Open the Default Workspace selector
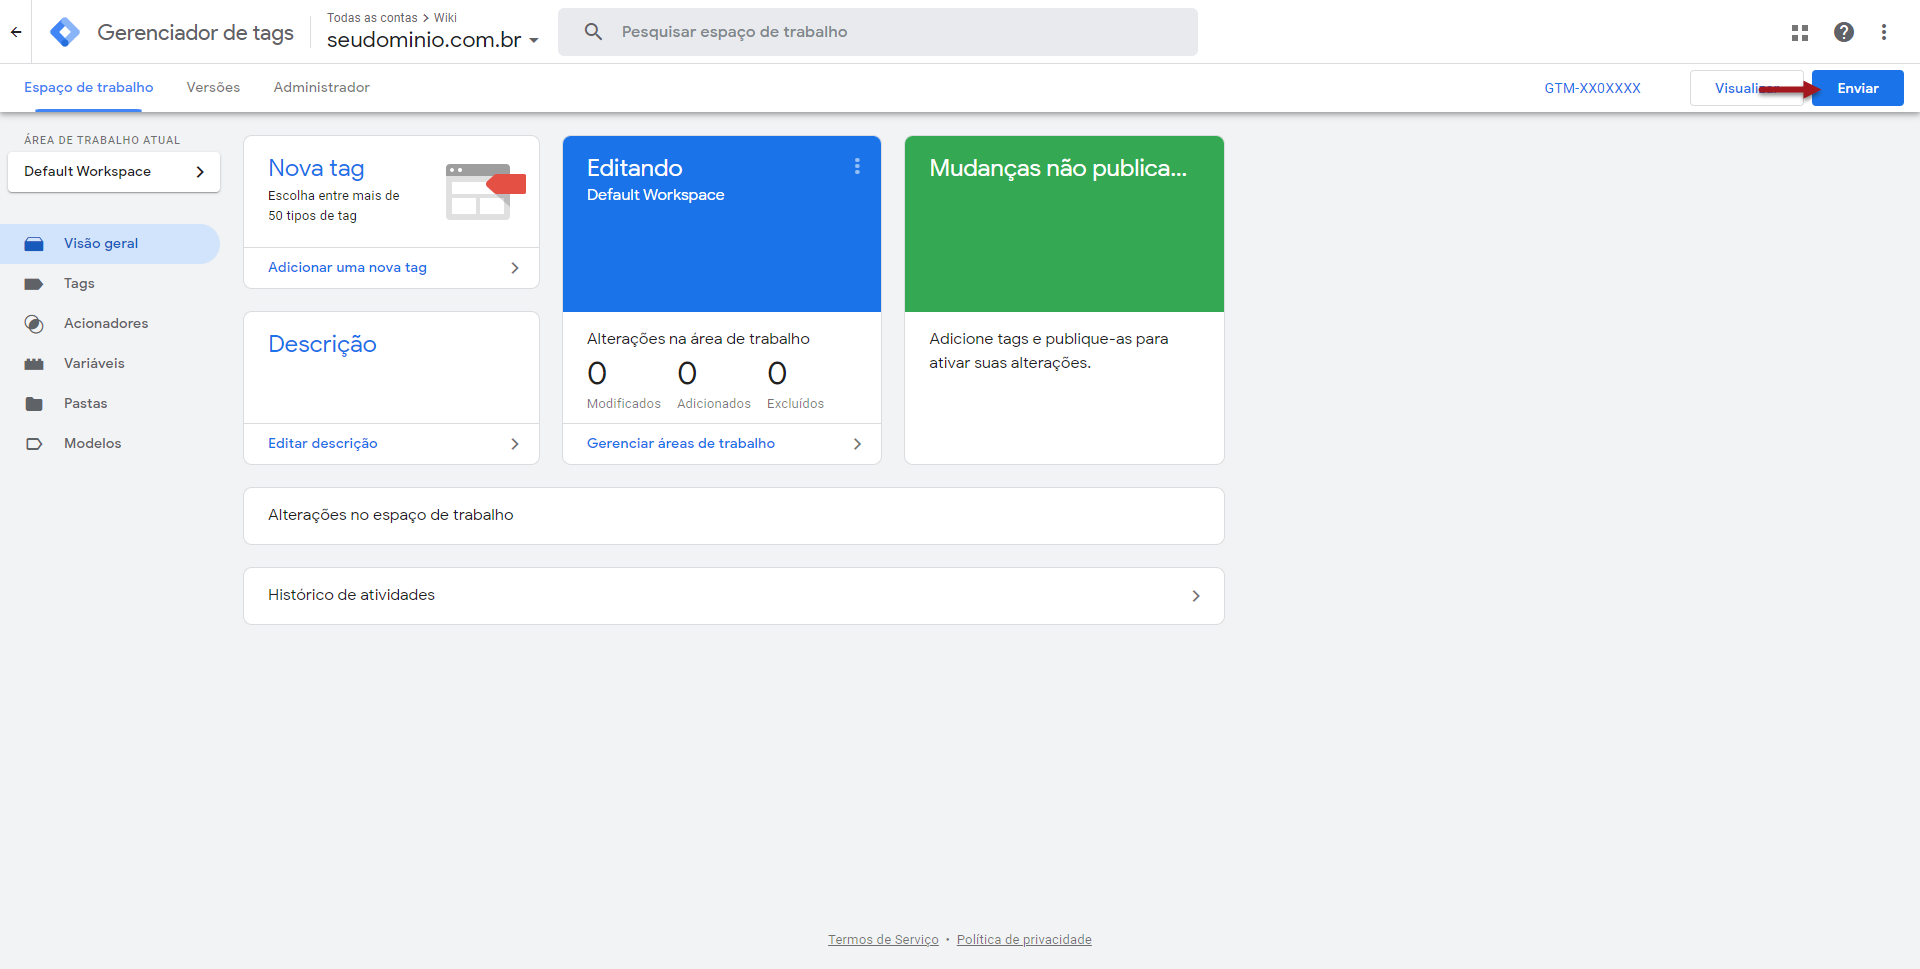This screenshot has width=1920, height=969. pos(114,172)
